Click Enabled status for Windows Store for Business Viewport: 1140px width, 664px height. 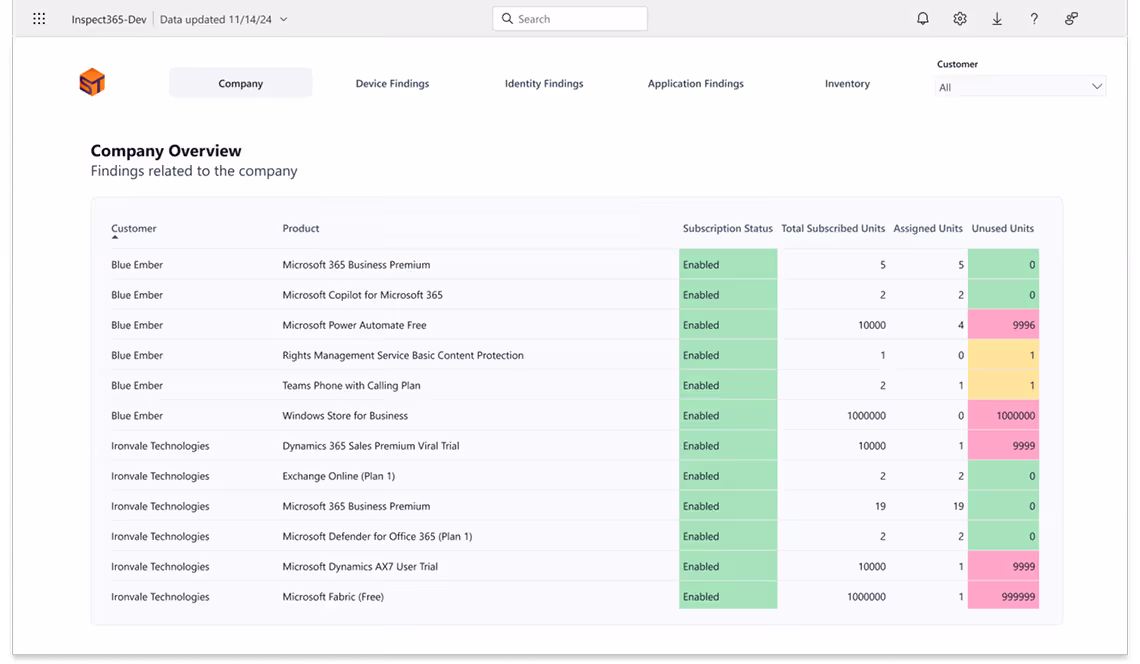point(728,415)
